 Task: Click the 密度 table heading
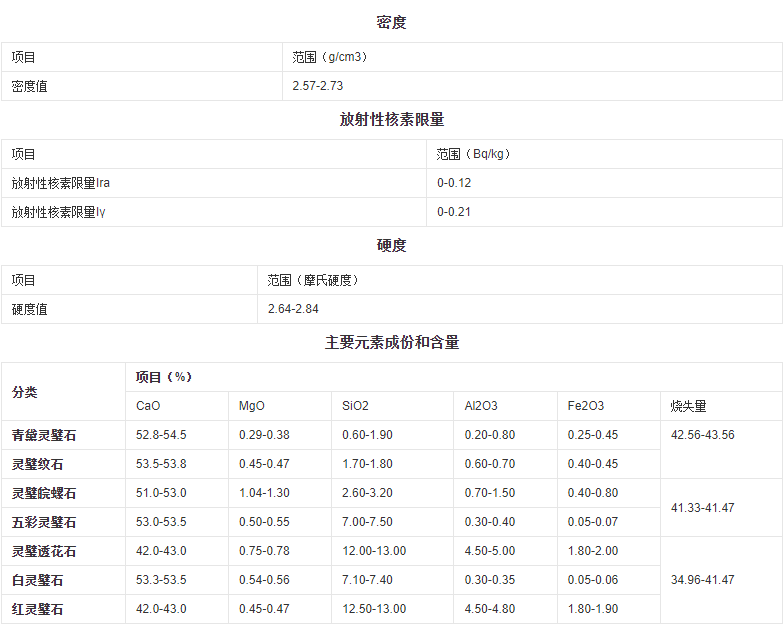pyautogui.click(x=391, y=22)
